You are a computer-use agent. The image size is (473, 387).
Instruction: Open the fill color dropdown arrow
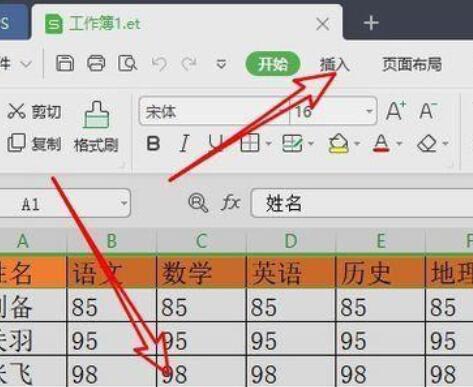357,144
